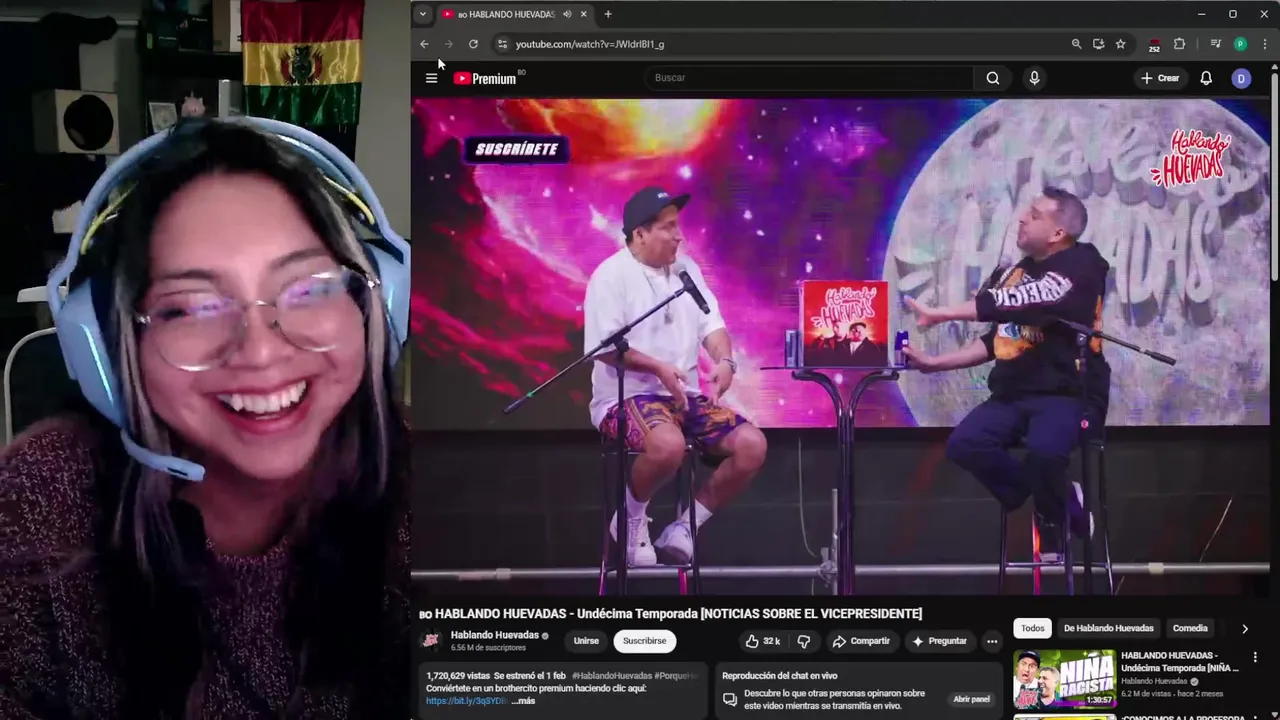Image resolution: width=1280 pixels, height=720 pixels.
Task: Click the '1,720,629 vistas' text
Action: (x=458, y=676)
